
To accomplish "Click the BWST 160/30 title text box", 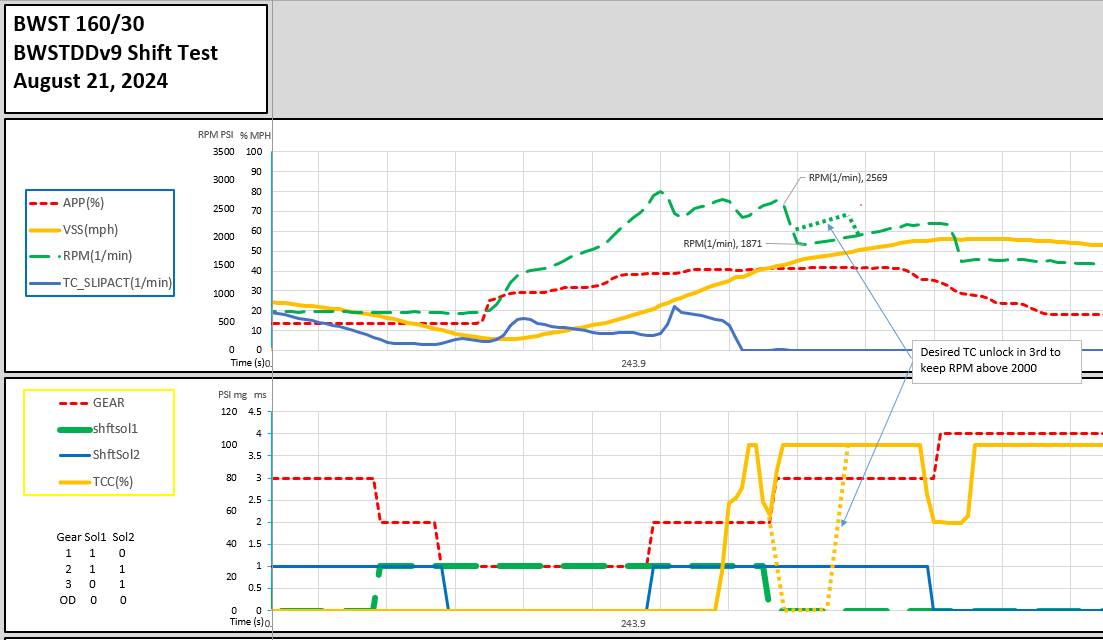I will point(135,58).
